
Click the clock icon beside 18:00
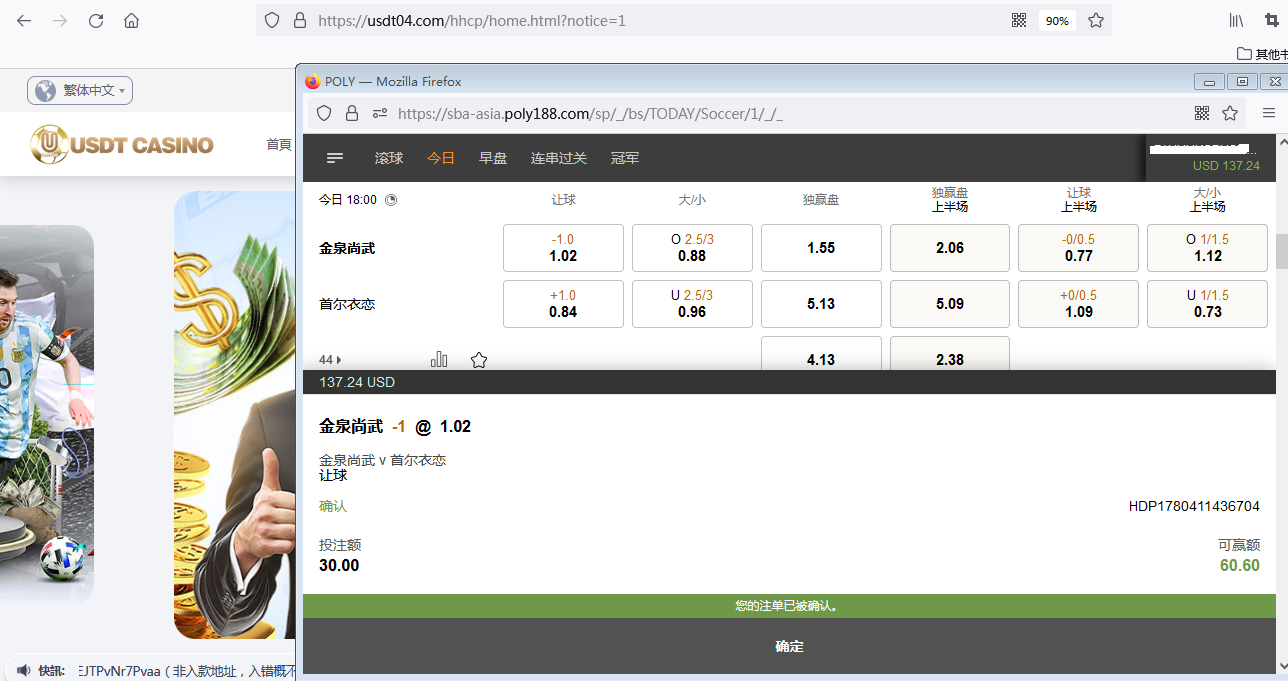(391, 200)
